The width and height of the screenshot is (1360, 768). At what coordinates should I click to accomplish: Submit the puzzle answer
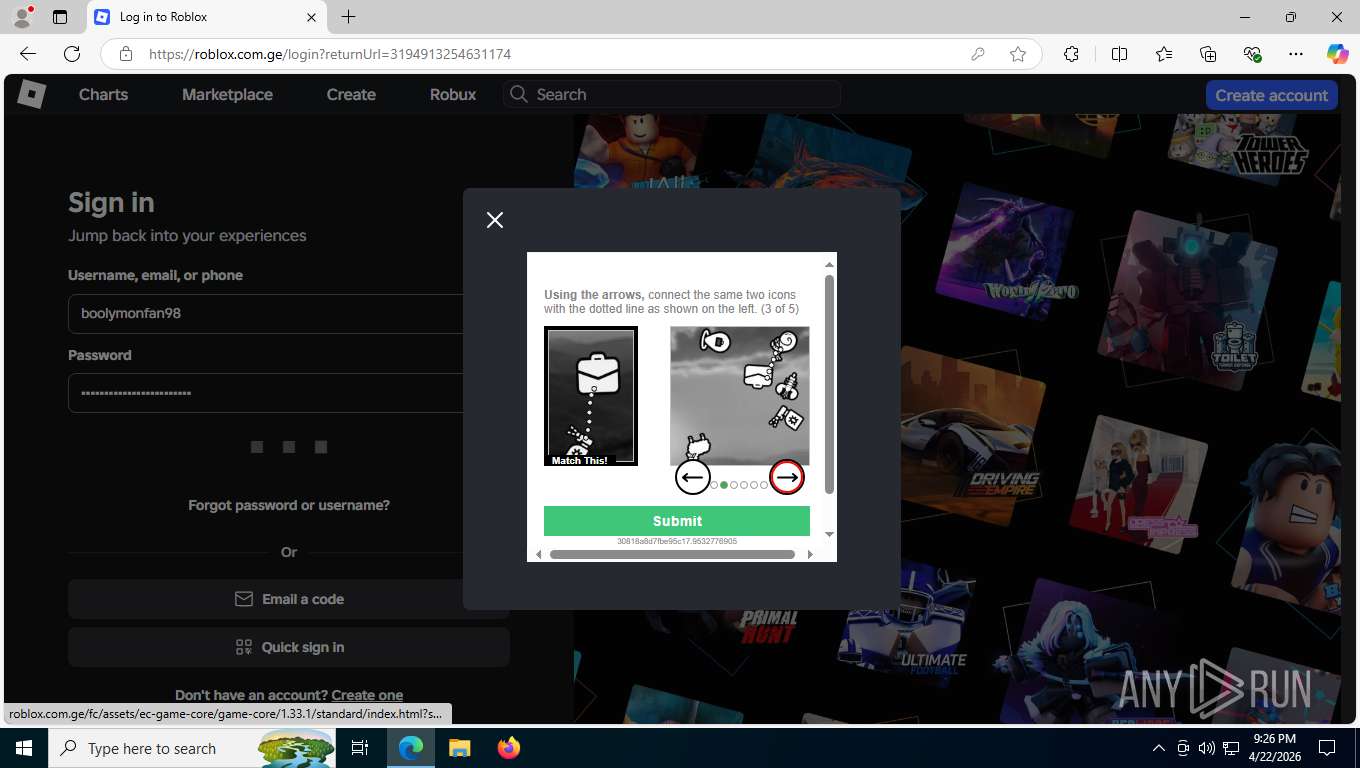click(677, 521)
